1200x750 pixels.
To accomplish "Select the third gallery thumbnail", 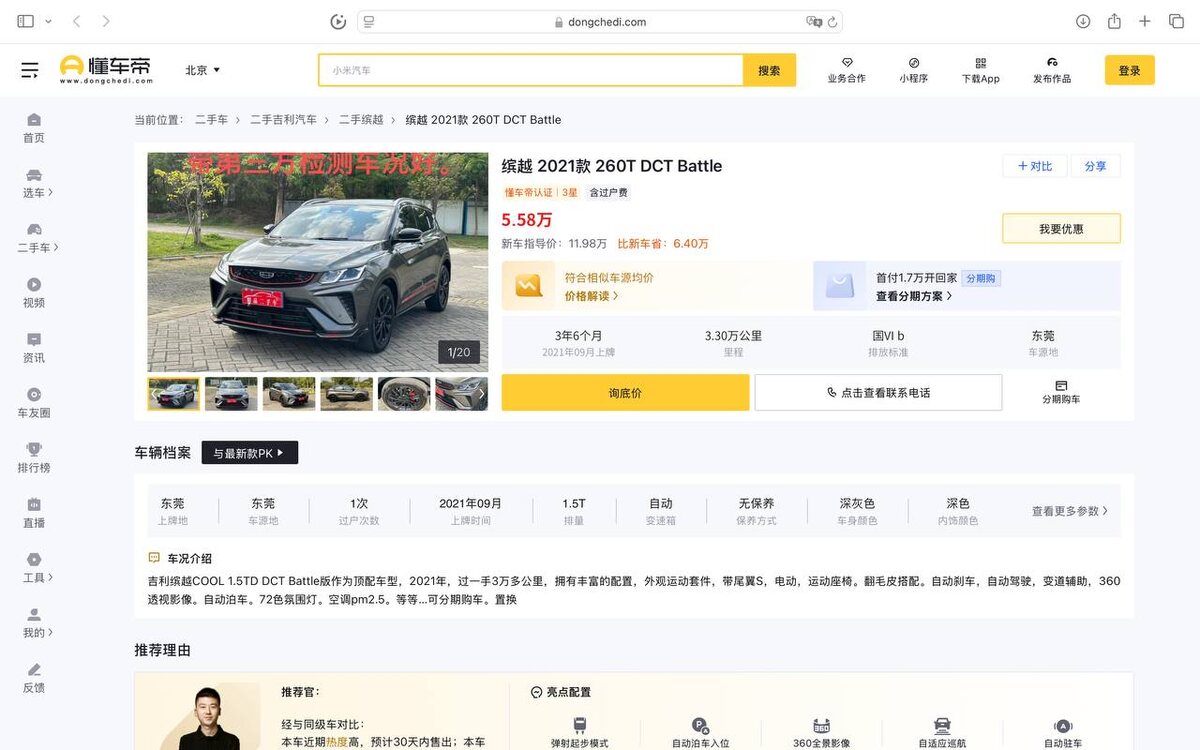I will pyautogui.click(x=289, y=393).
